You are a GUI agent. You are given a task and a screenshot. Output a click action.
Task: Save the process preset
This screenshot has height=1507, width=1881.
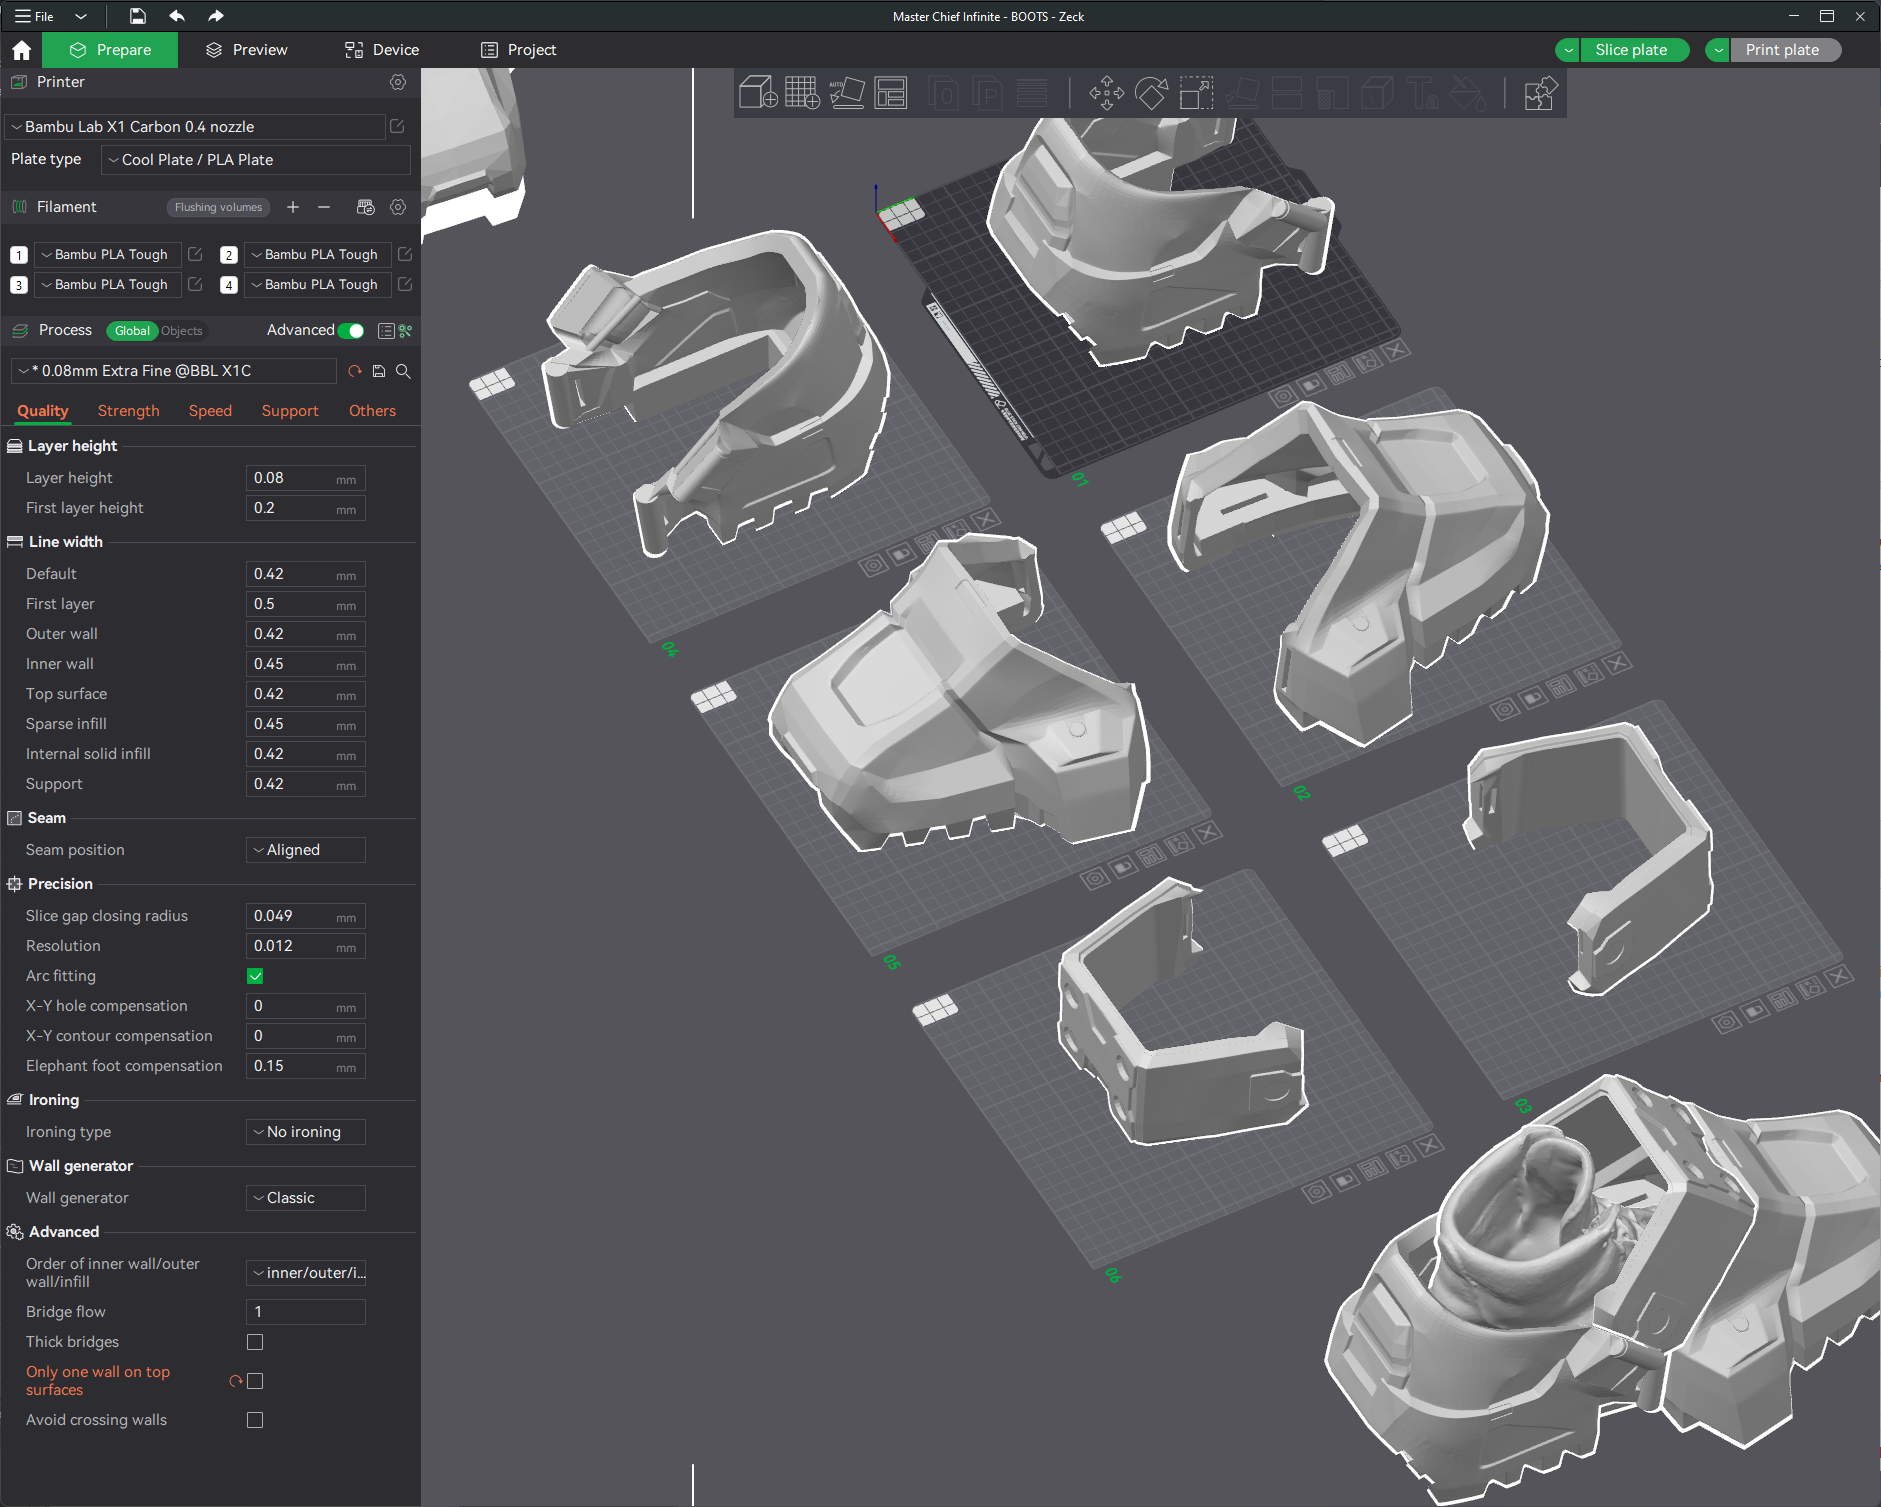click(x=379, y=371)
